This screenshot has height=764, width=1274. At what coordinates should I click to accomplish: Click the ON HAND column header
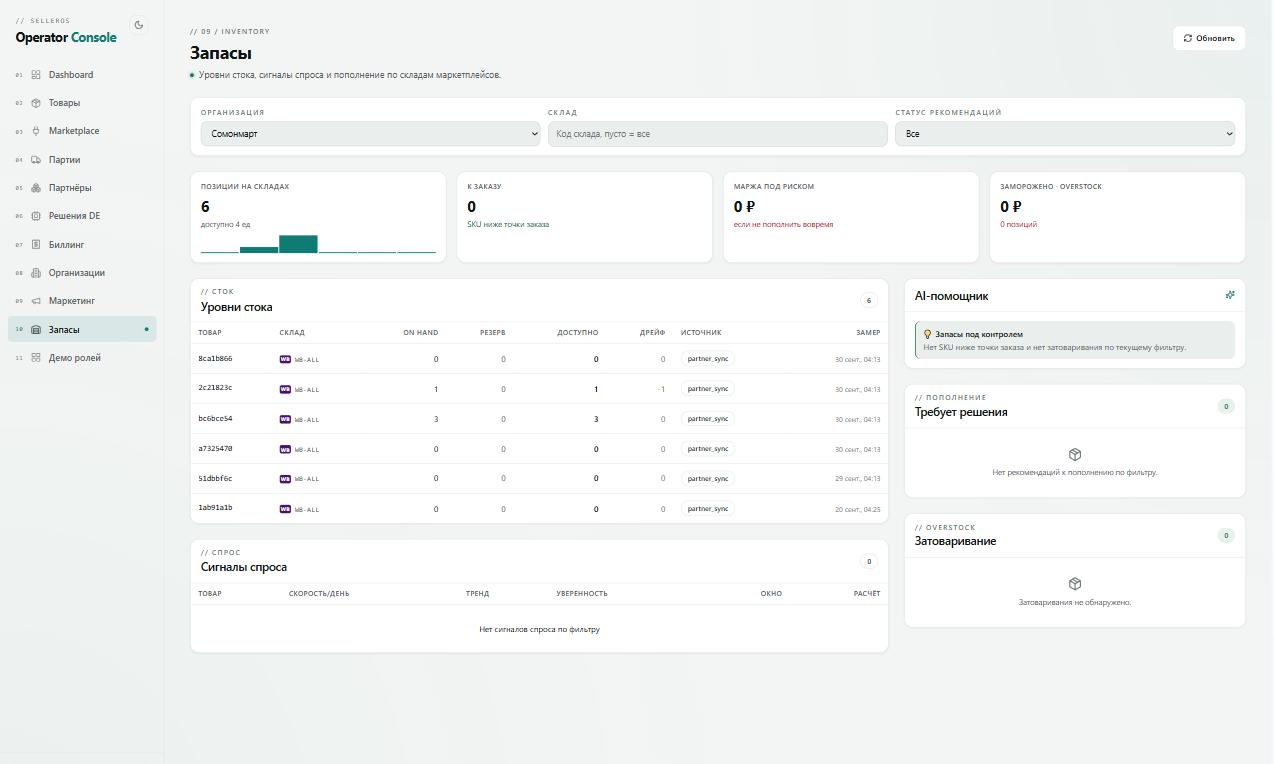click(x=420, y=333)
